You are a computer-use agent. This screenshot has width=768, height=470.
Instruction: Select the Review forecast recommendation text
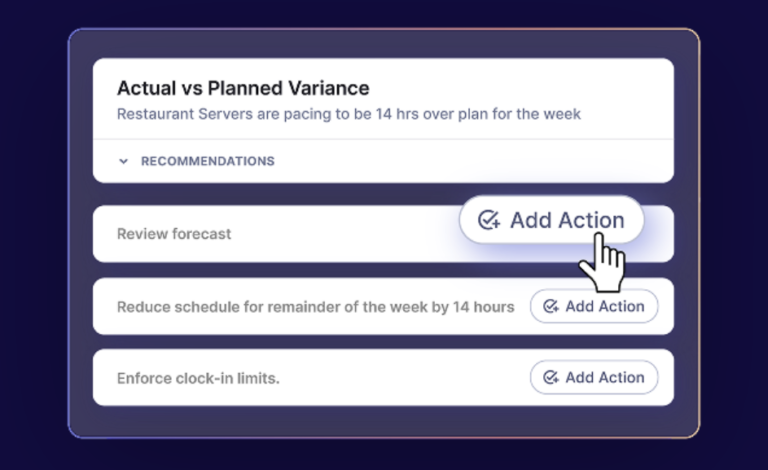point(174,234)
